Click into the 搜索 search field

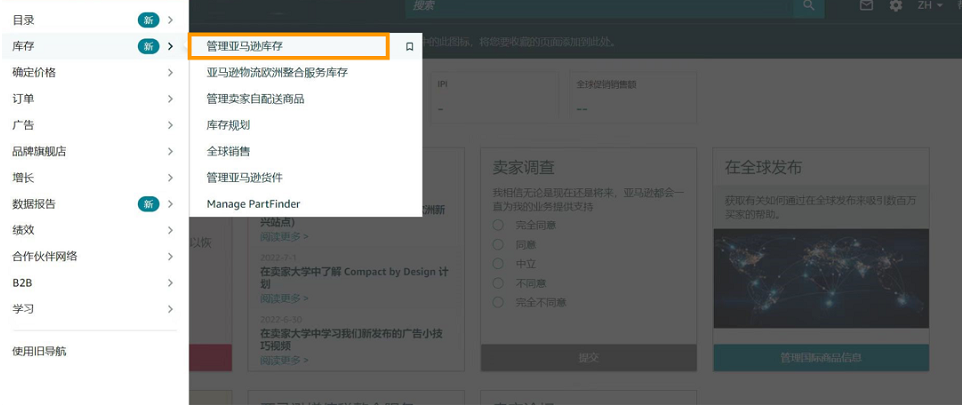pyautogui.click(x=600, y=6)
